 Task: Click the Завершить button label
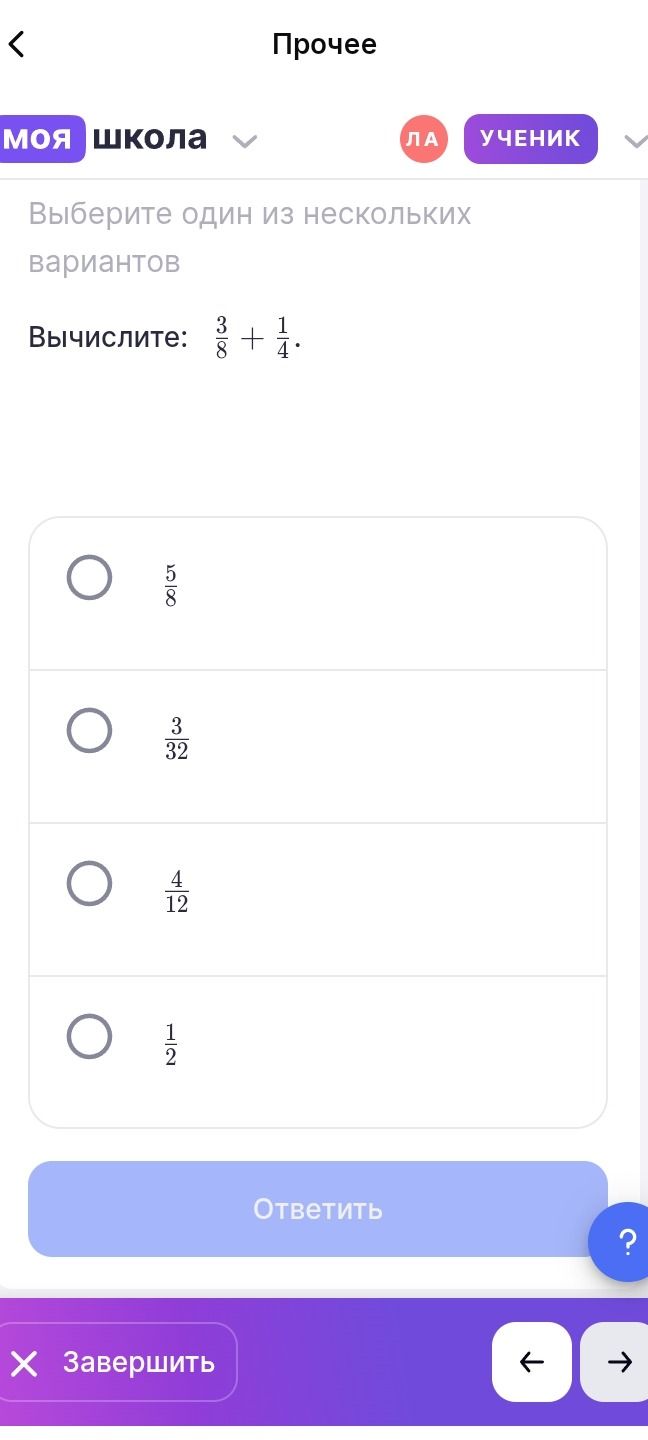tap(139, 1362)
